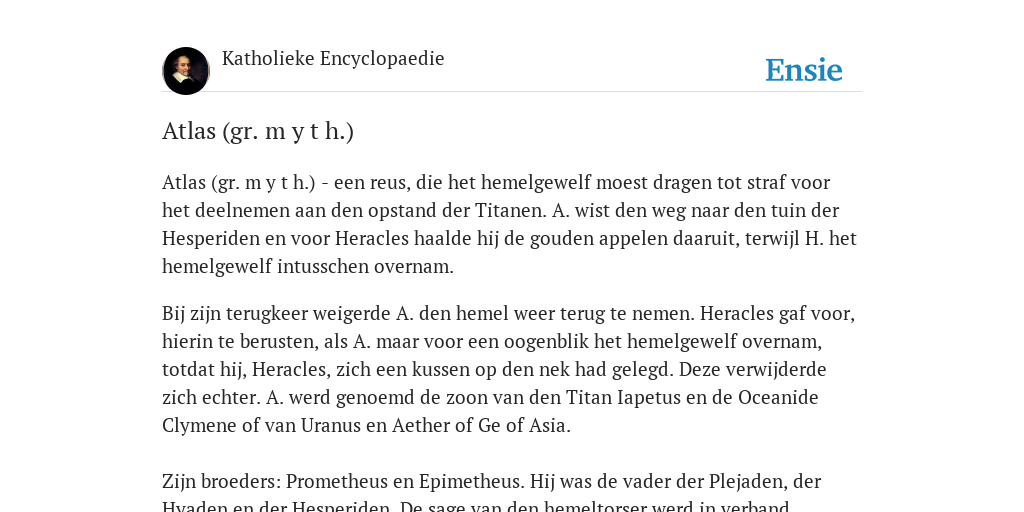Click the word 'Oceanide' in the second paragraph
The height and width of the screenshot is (512, 1024).
pos(778,397)
